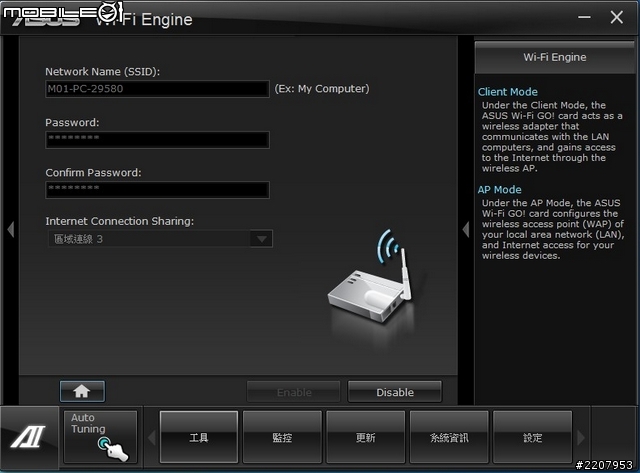This screenshot has width=640, height=473.
Task: Click the '(Ex: My Computer)' hint text
Action: pos(322,89)
